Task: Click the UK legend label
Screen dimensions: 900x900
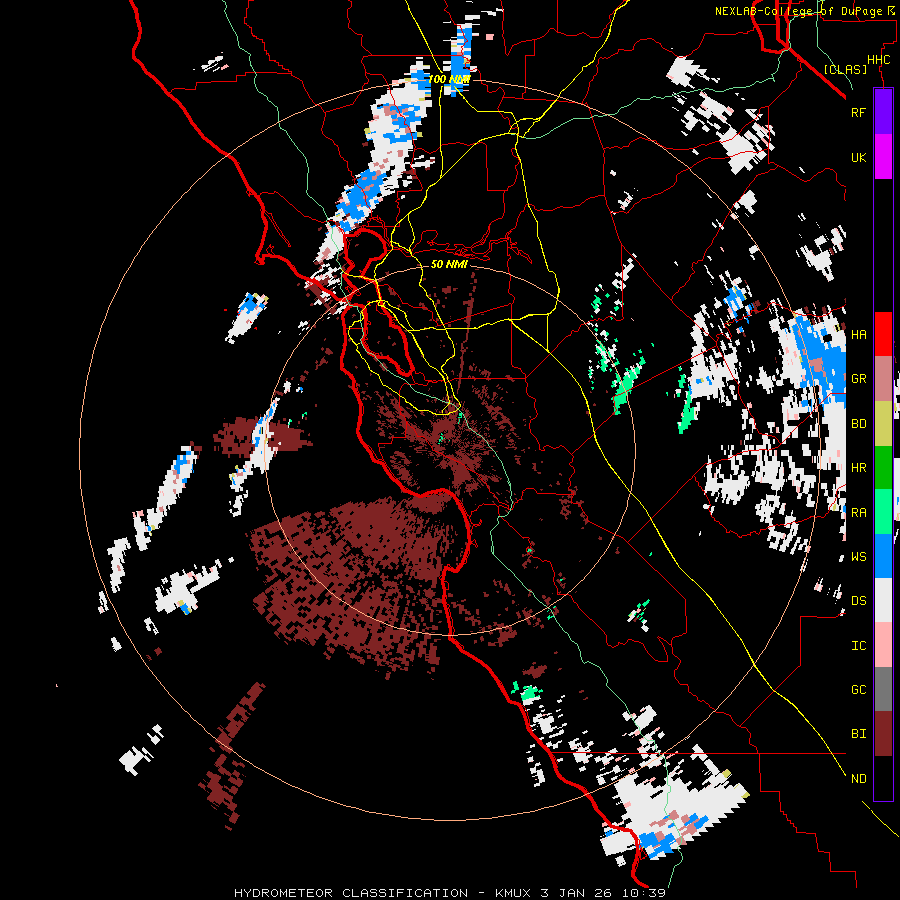Action: (x=858, y=157)
